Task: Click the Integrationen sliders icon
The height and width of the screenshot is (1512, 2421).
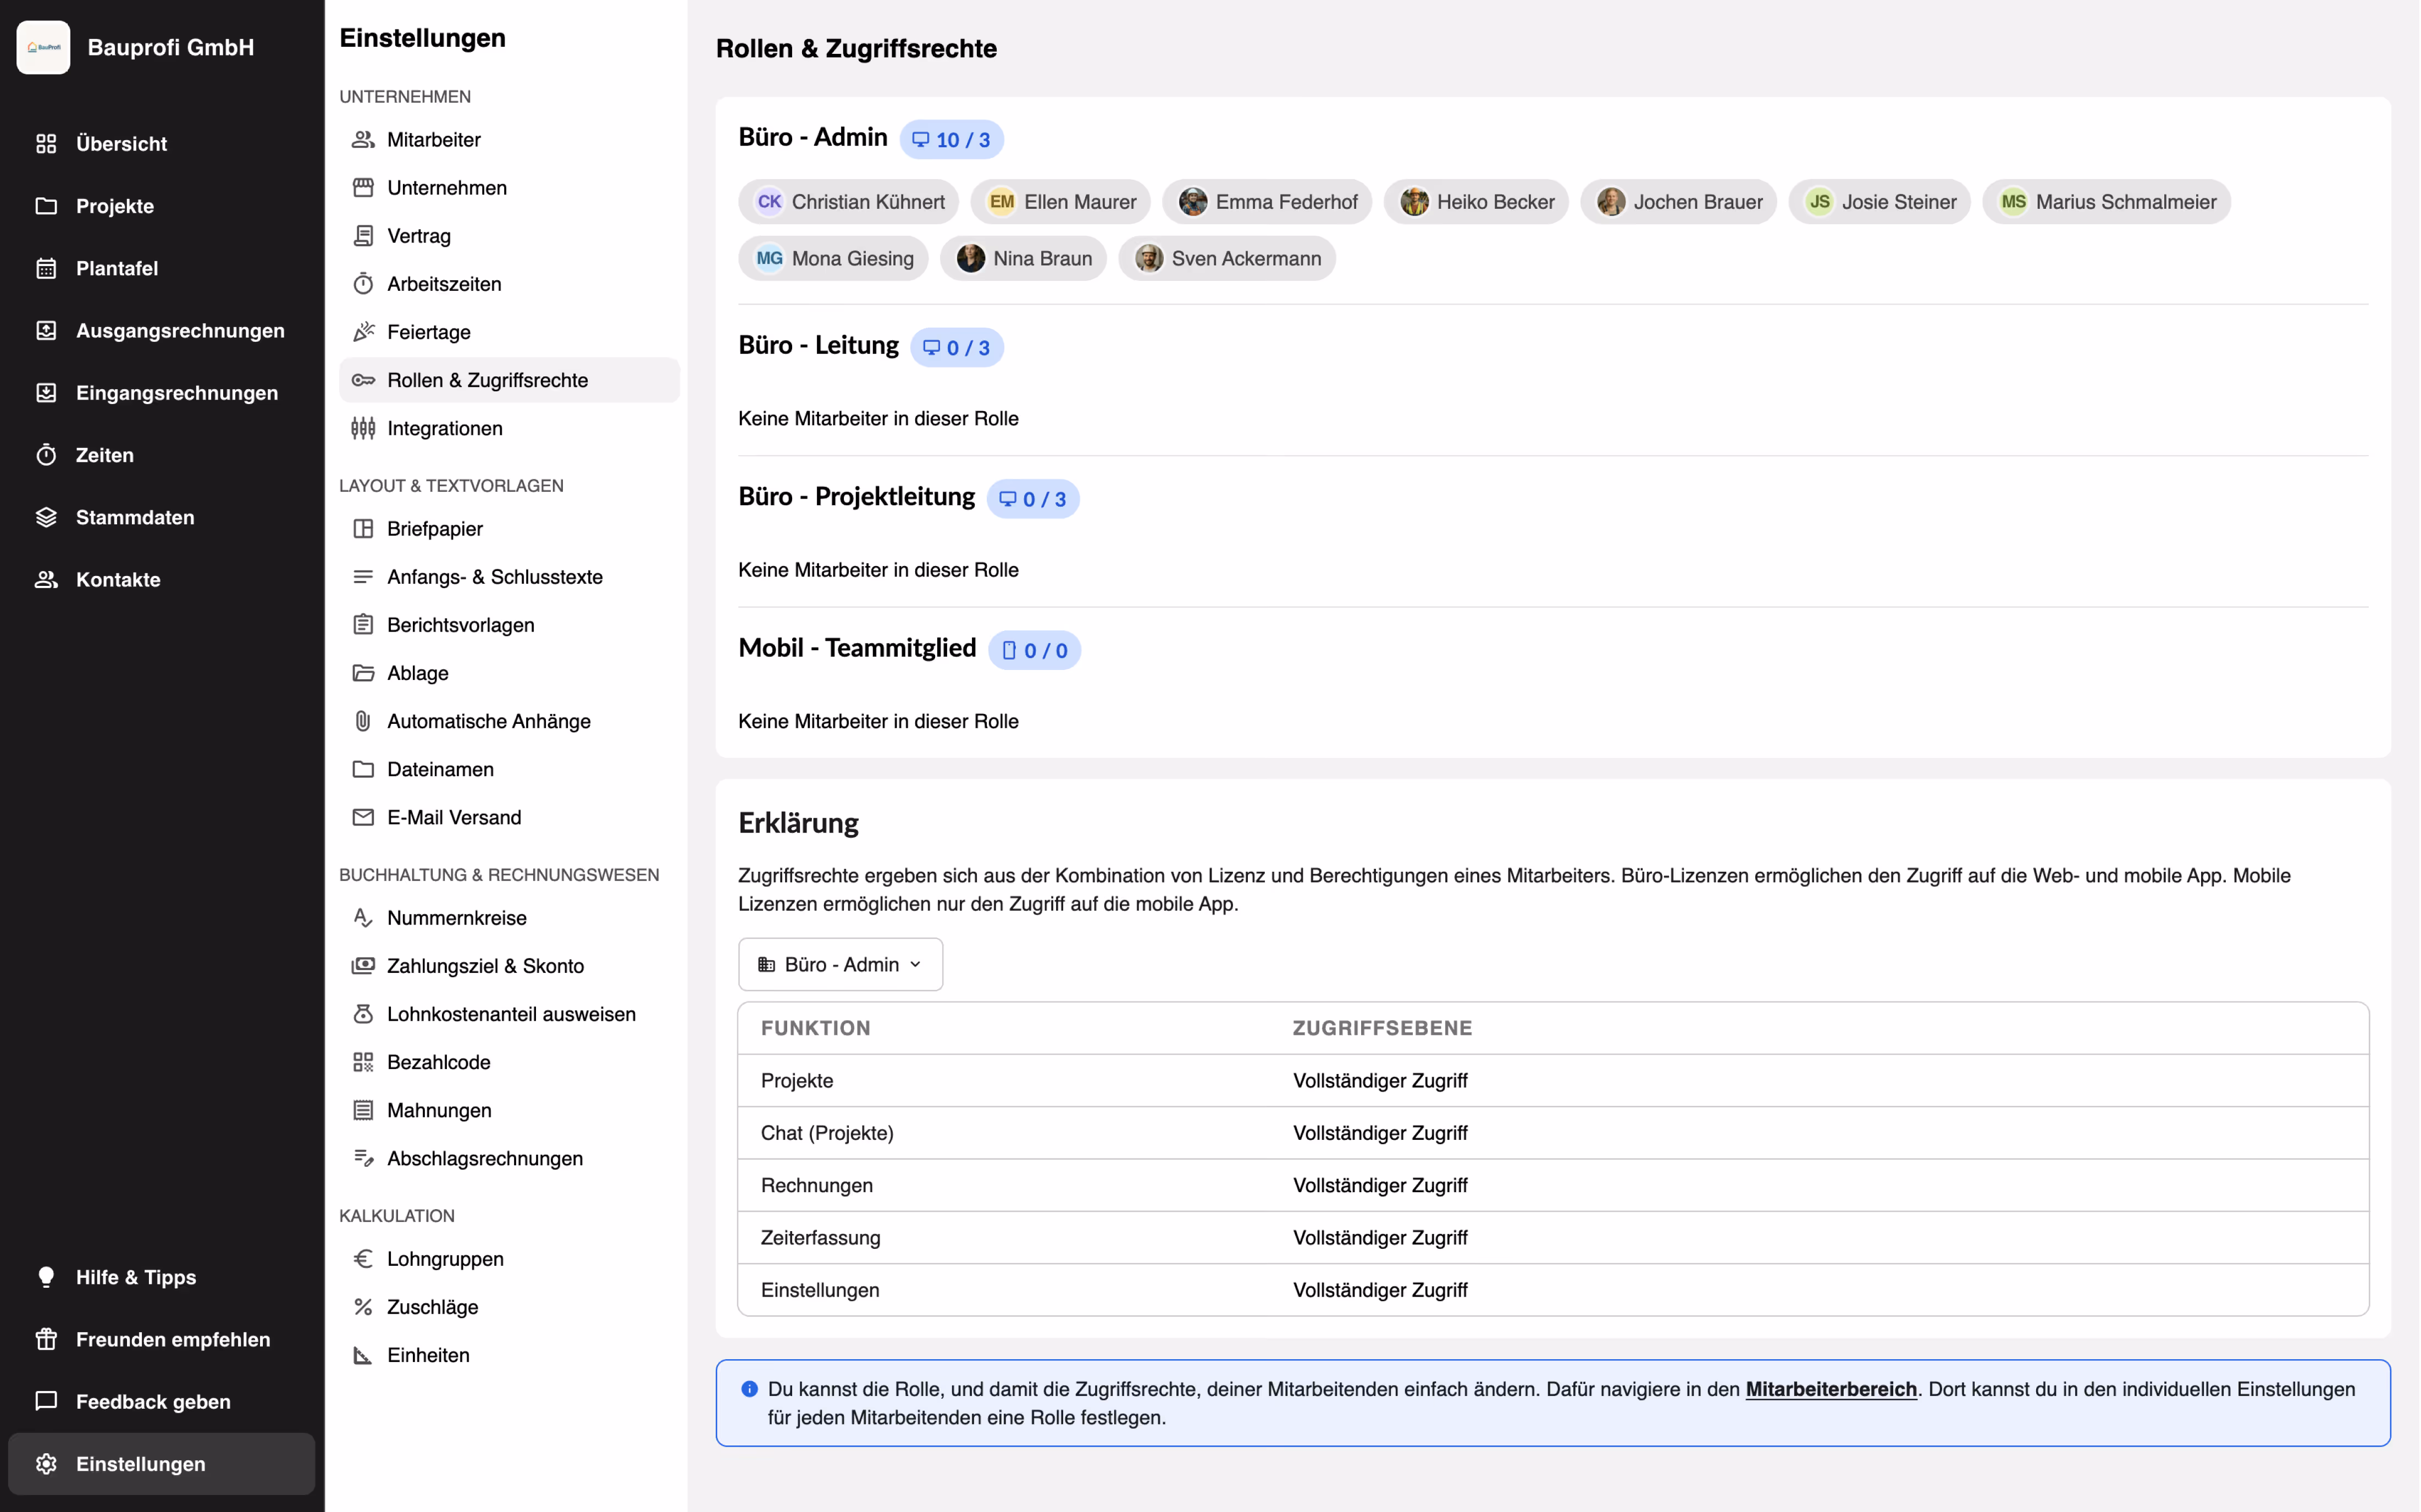Action: coord(363,428)
